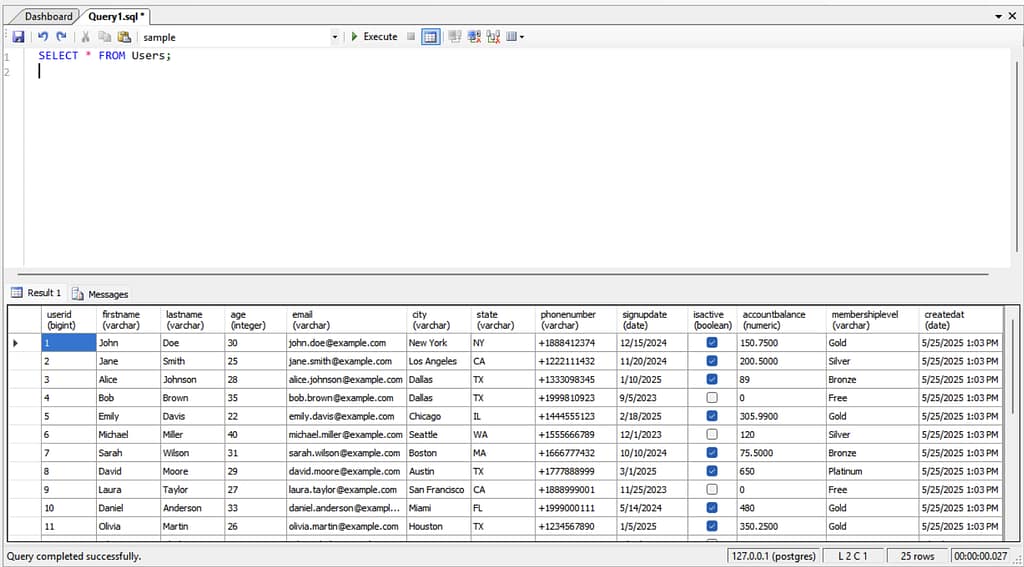Switch to the Dashboard tab
Screen dimensions: 1024x567
48,16
